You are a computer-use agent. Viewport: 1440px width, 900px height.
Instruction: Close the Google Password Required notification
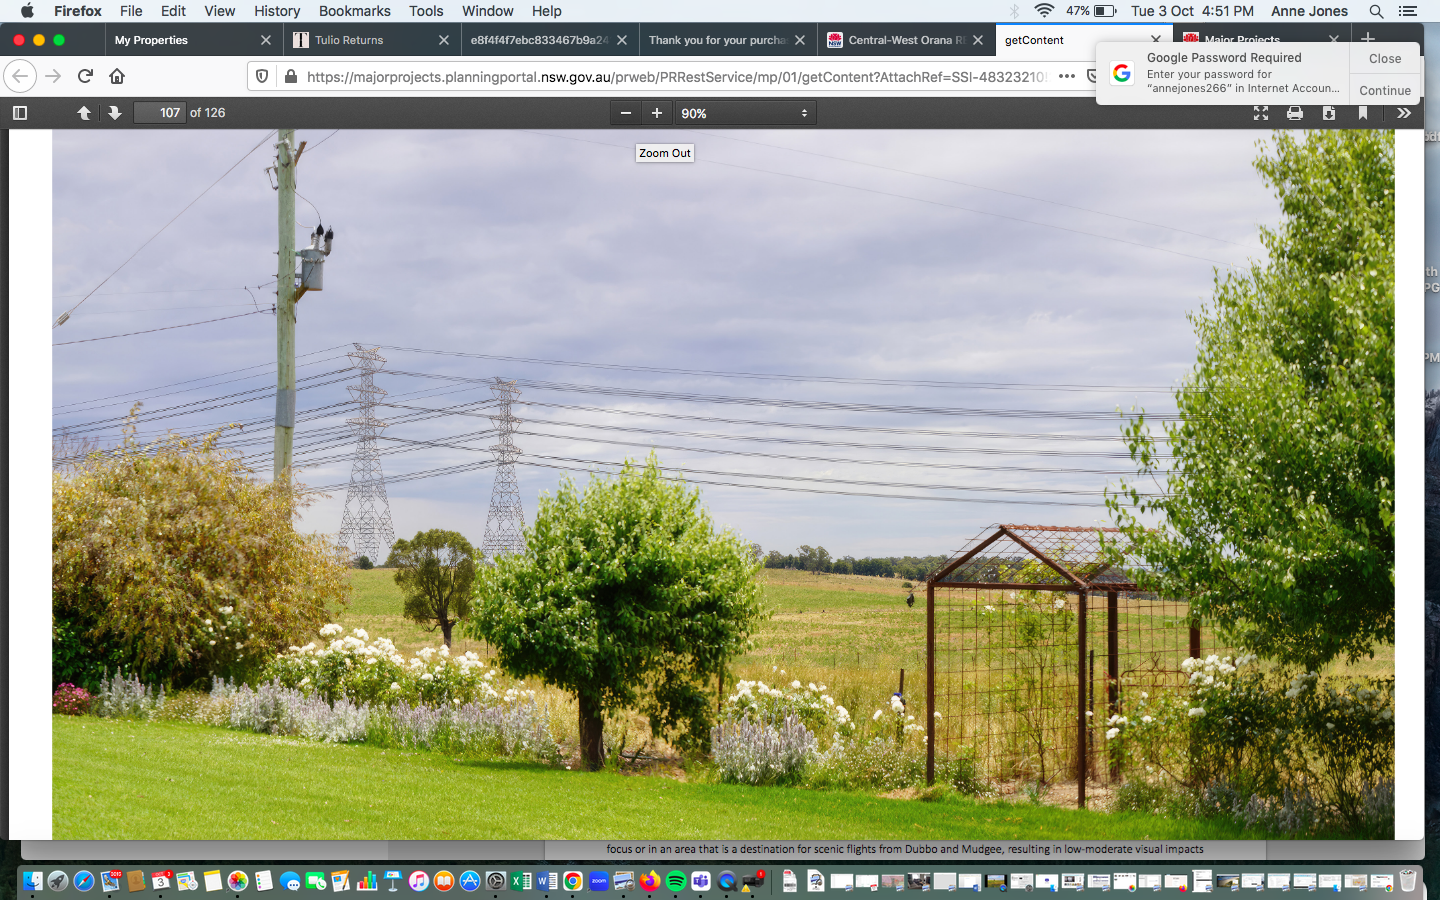point(1384,59)
